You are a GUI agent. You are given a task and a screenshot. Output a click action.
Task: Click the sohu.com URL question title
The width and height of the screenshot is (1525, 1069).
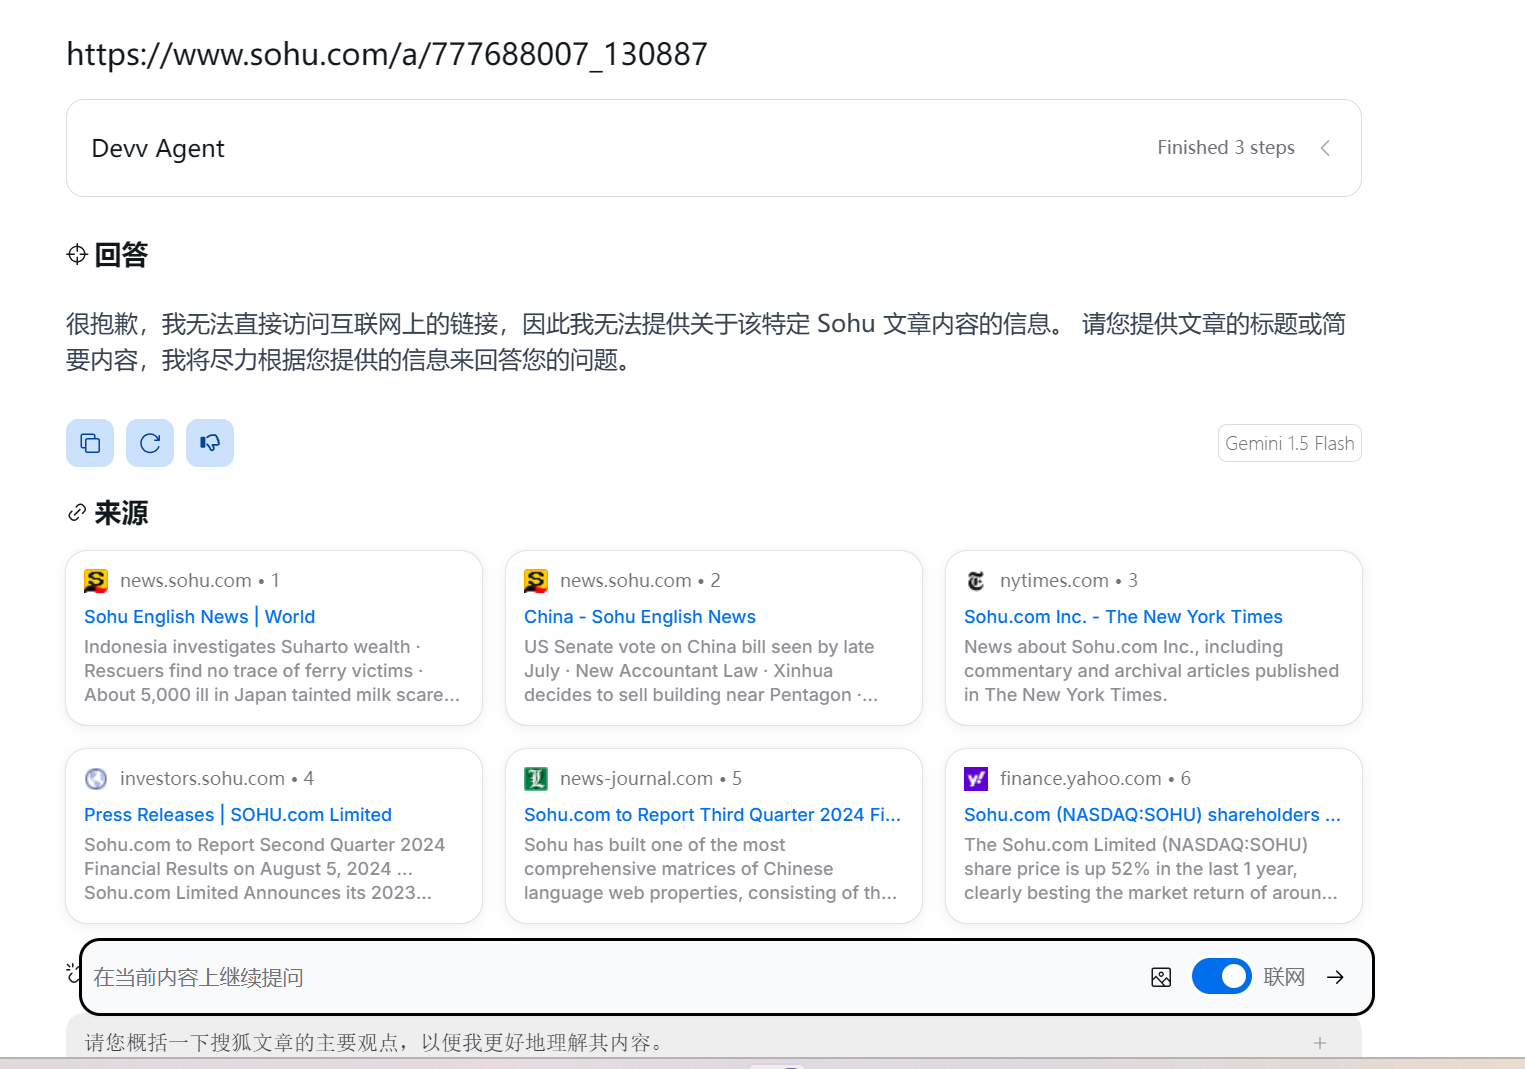(387, 54)
